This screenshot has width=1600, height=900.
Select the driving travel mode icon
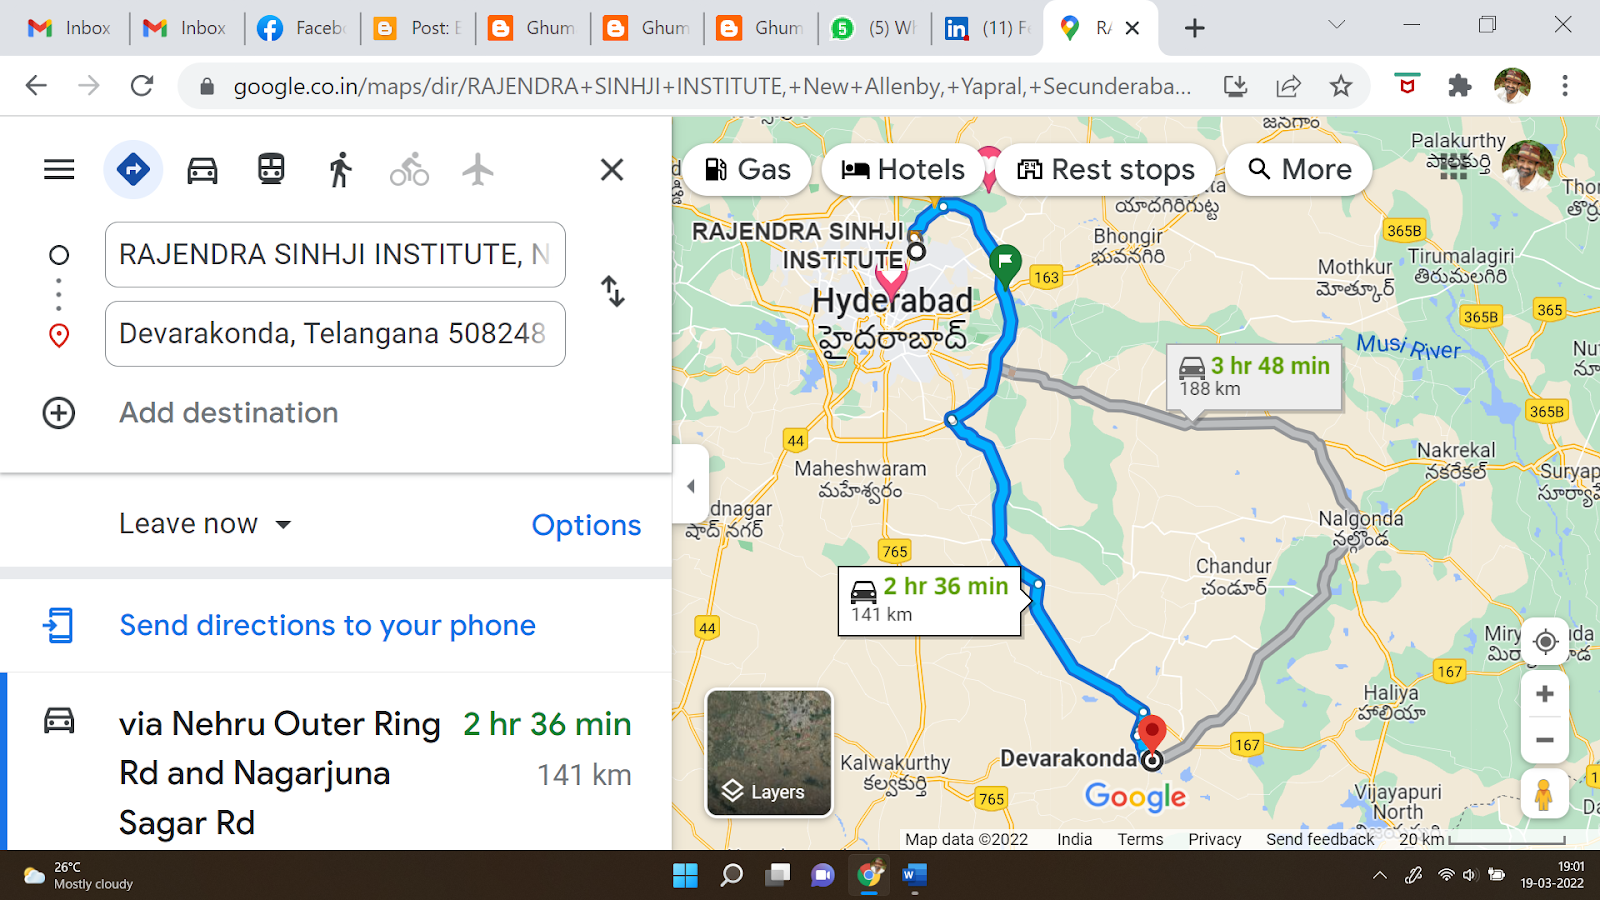point(202,170)
